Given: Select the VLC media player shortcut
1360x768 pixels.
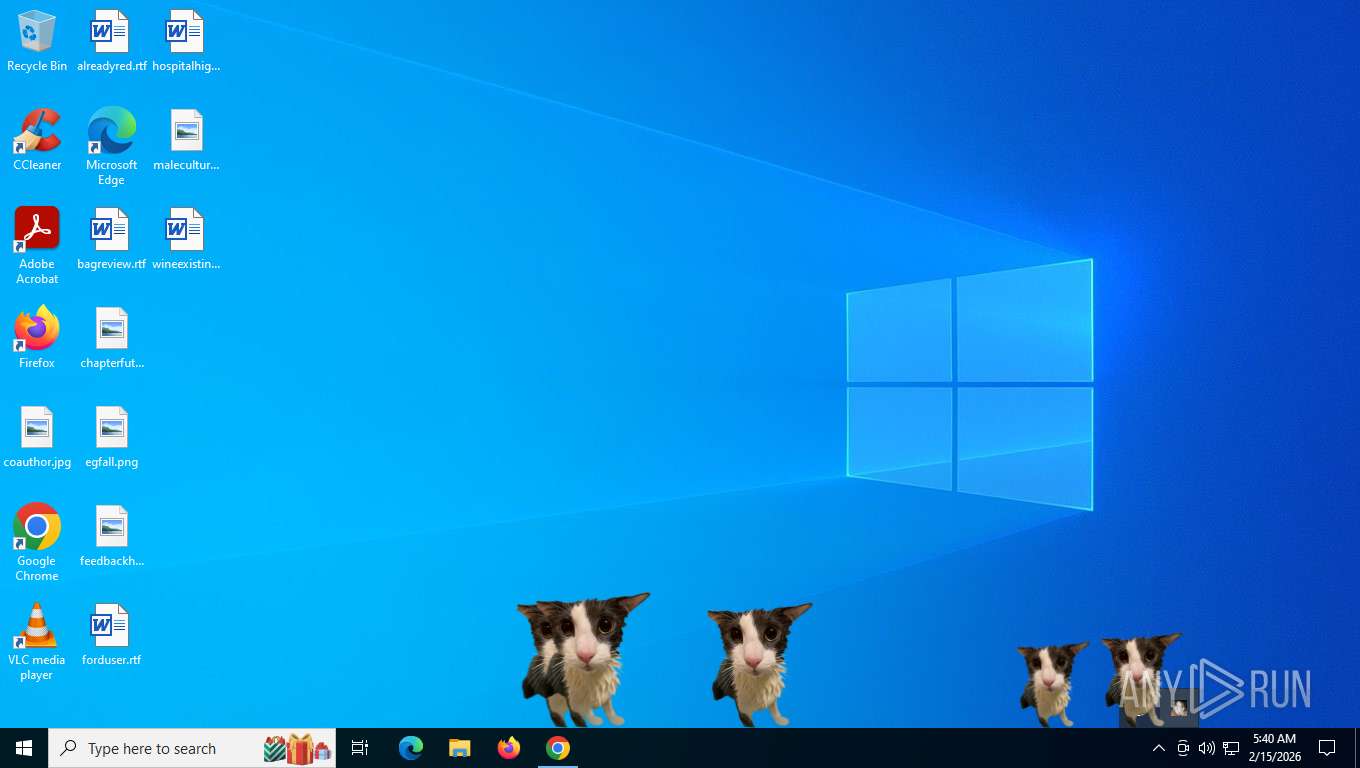Looking at the screenshot, I should pos(37,642).
